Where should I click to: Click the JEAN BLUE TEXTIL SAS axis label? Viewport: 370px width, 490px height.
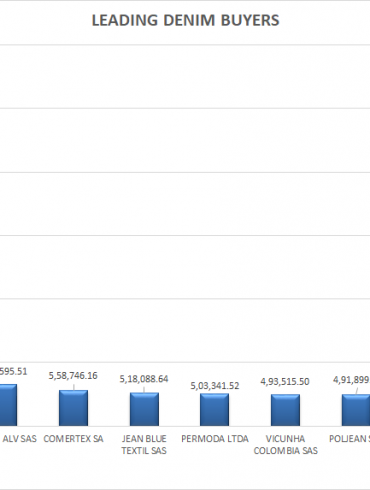coord(144,445)
